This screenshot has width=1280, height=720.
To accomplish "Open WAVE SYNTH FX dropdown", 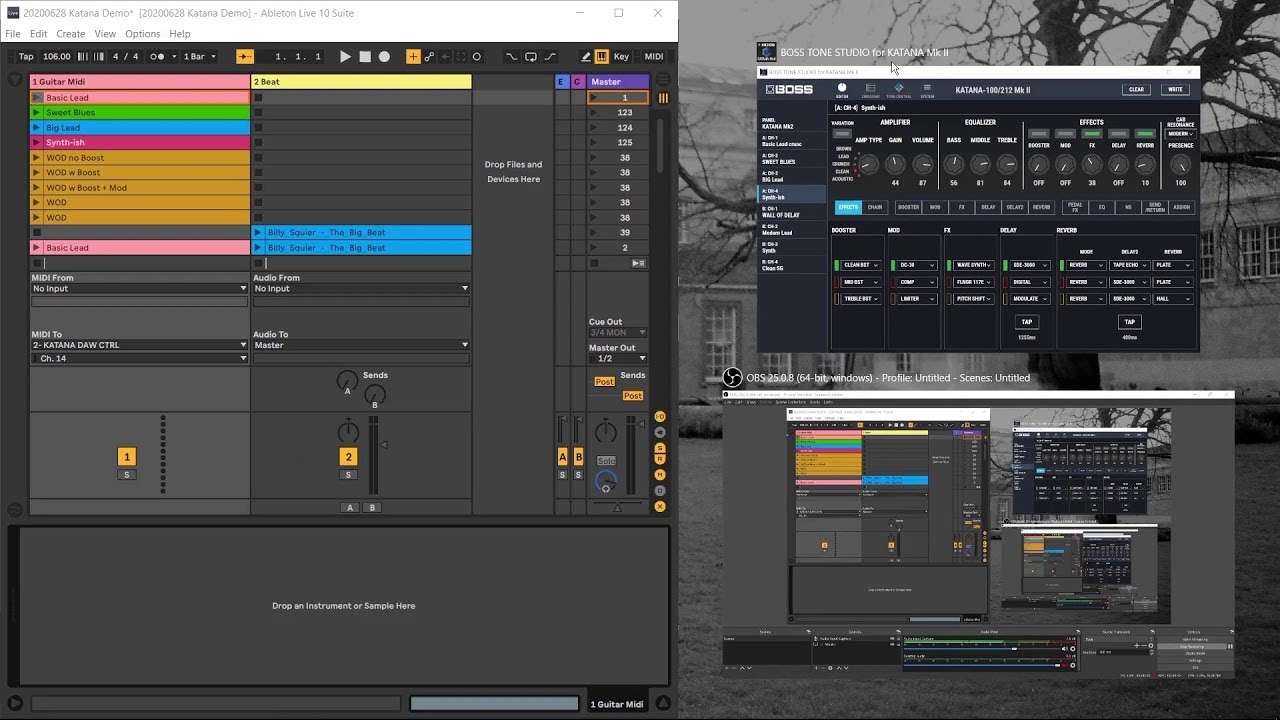I will (972, 265).
